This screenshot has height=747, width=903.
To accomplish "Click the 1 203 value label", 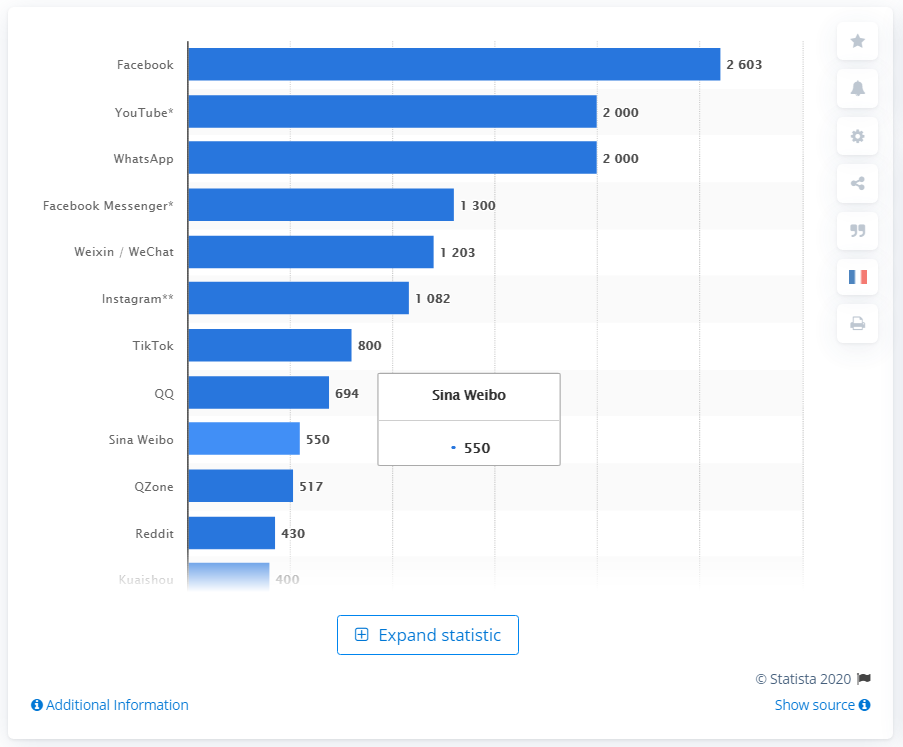I will pos(458,252).
